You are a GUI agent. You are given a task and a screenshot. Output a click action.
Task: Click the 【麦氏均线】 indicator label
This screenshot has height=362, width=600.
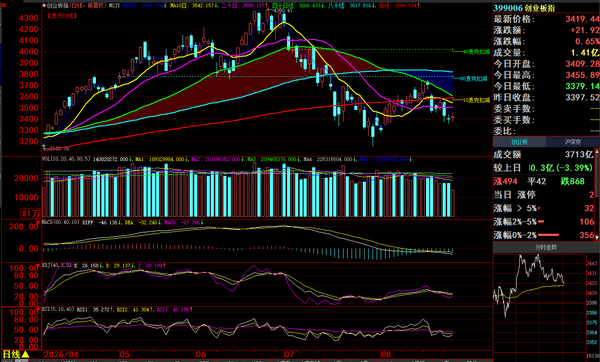(x=62, y=16)
